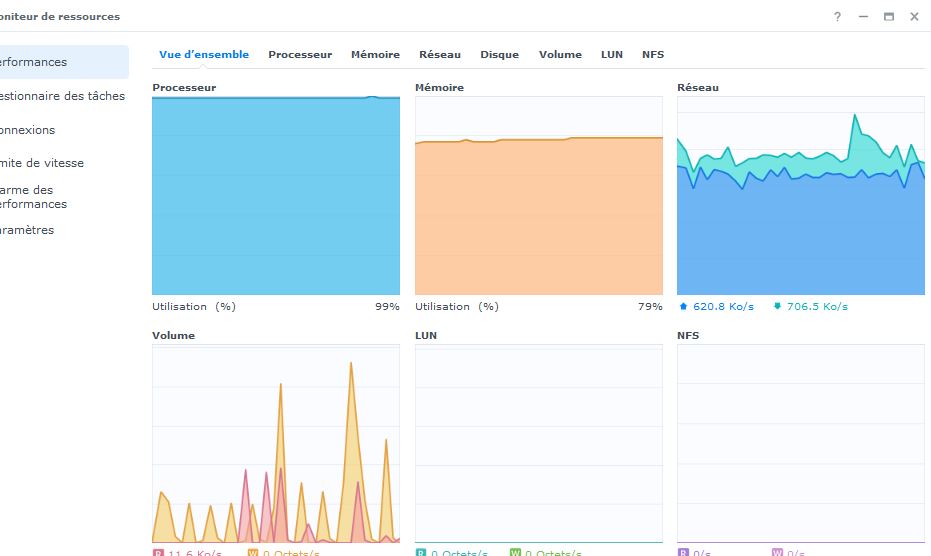This screenshot has width=931, height=556.
Task: Click the NFS read R legend icon
Action: 683,552
